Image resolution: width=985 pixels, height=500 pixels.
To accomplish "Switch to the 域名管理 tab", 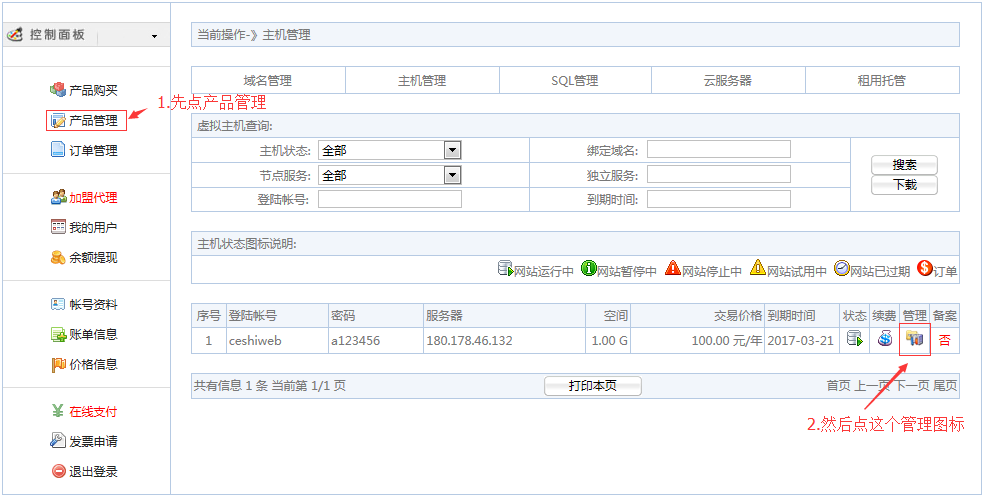I will tap(267, 81).
